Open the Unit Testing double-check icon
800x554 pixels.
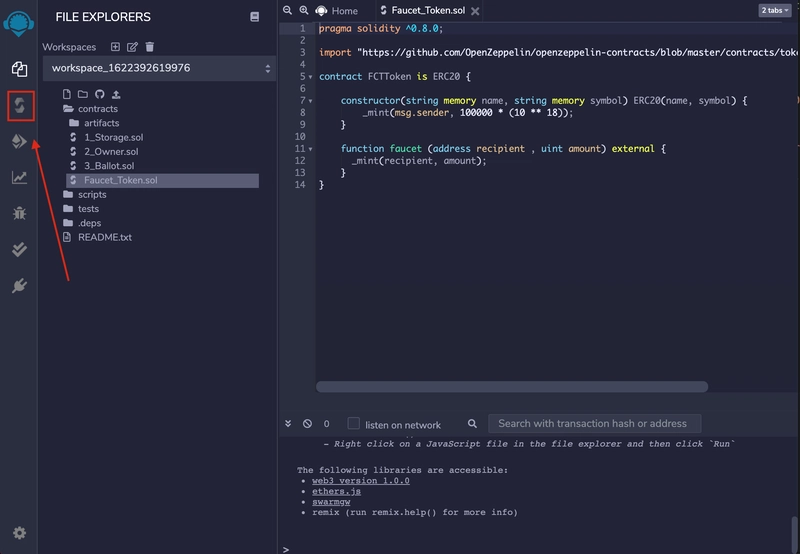19,249
